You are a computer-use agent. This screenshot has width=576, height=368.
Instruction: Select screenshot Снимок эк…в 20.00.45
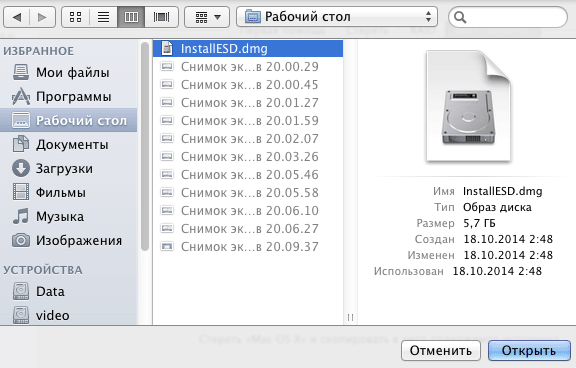(248, 84)
